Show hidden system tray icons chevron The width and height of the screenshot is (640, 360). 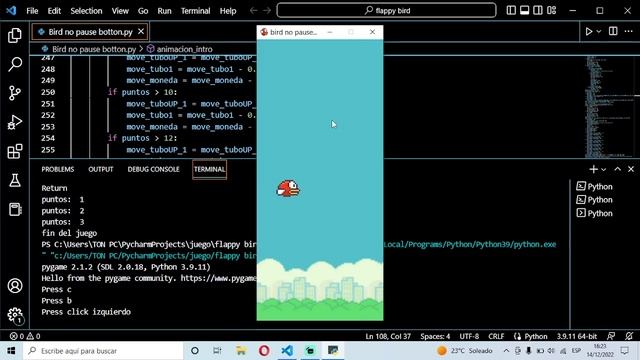point(506,351)
